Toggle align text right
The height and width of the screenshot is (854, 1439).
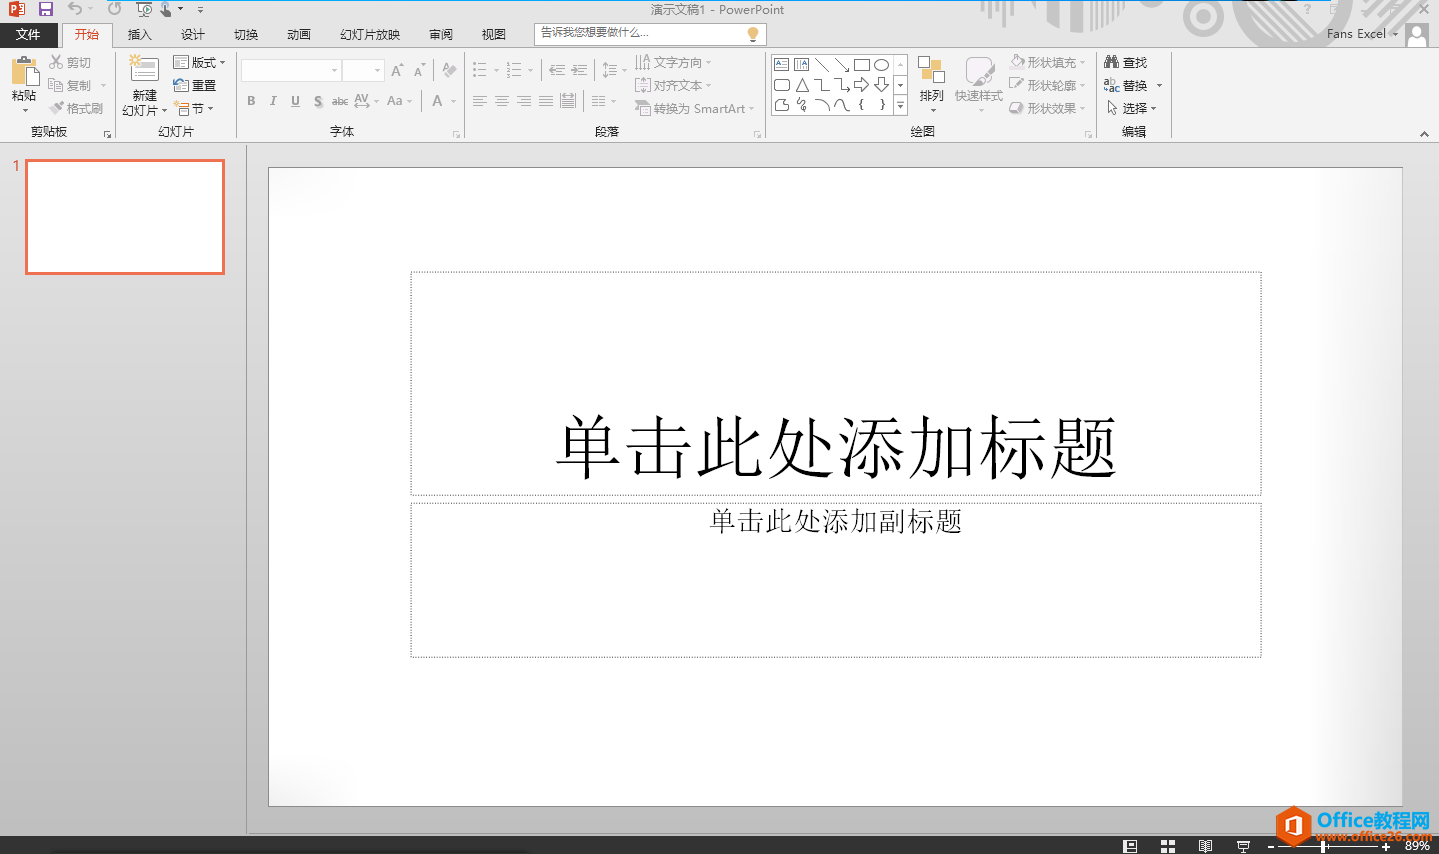coord(524,101)
